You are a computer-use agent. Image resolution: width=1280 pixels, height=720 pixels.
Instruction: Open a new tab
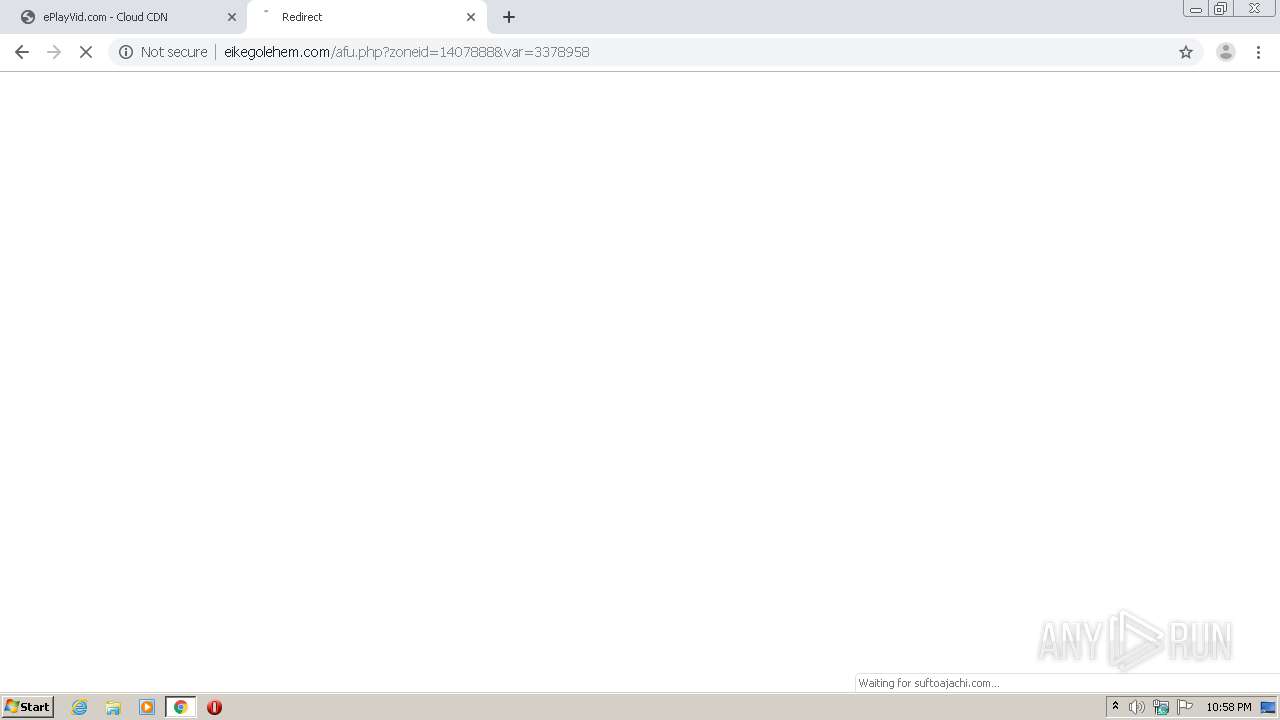tap(509, 17)
